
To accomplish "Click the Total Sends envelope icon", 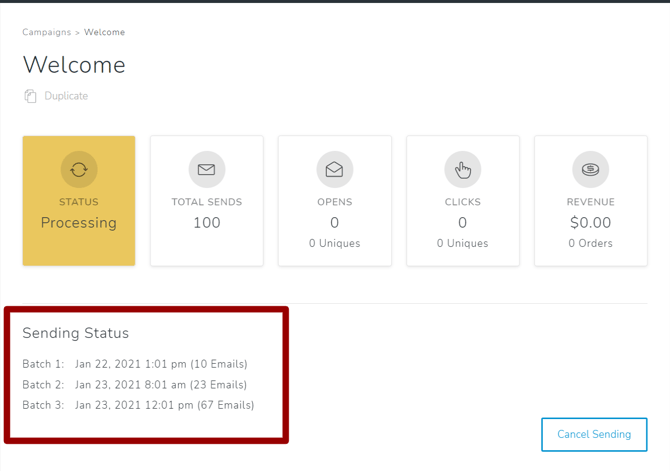I will click(207, 170).
